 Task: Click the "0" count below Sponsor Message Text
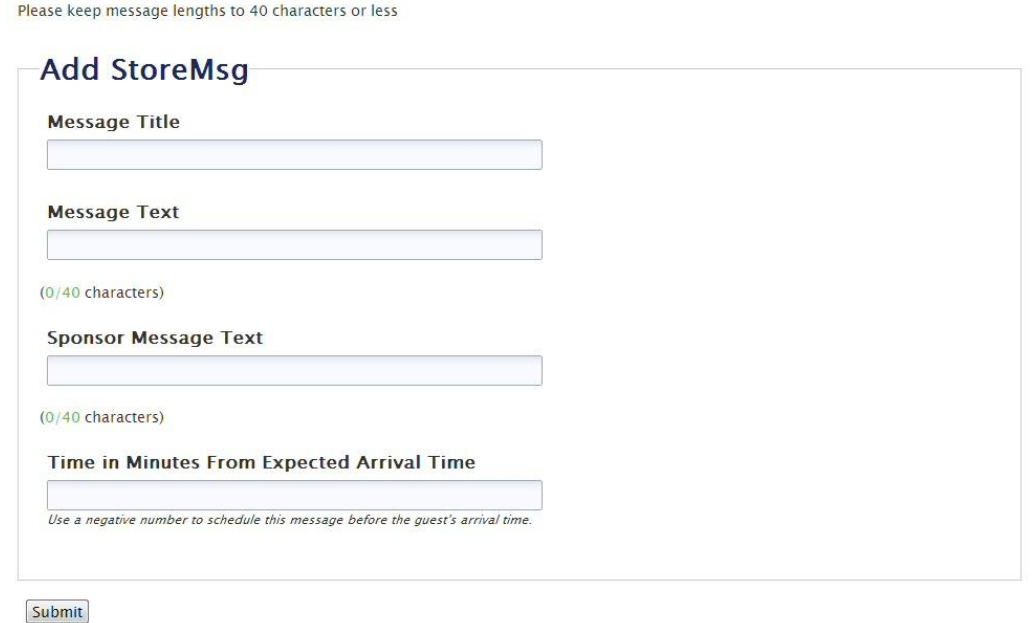pyautogui.click(x=48, y=417)
